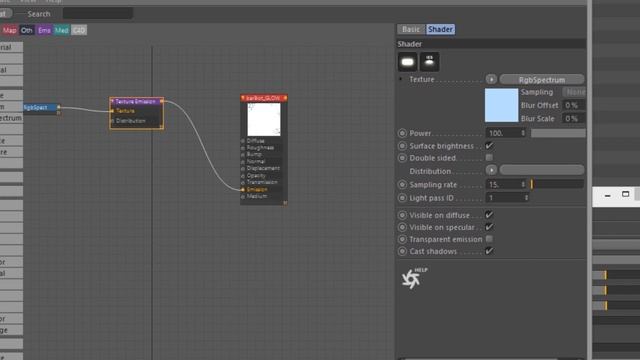
Task: Toggle the Visible on specular checkbox
Action: pyautogui.click(x=489, y=227)
